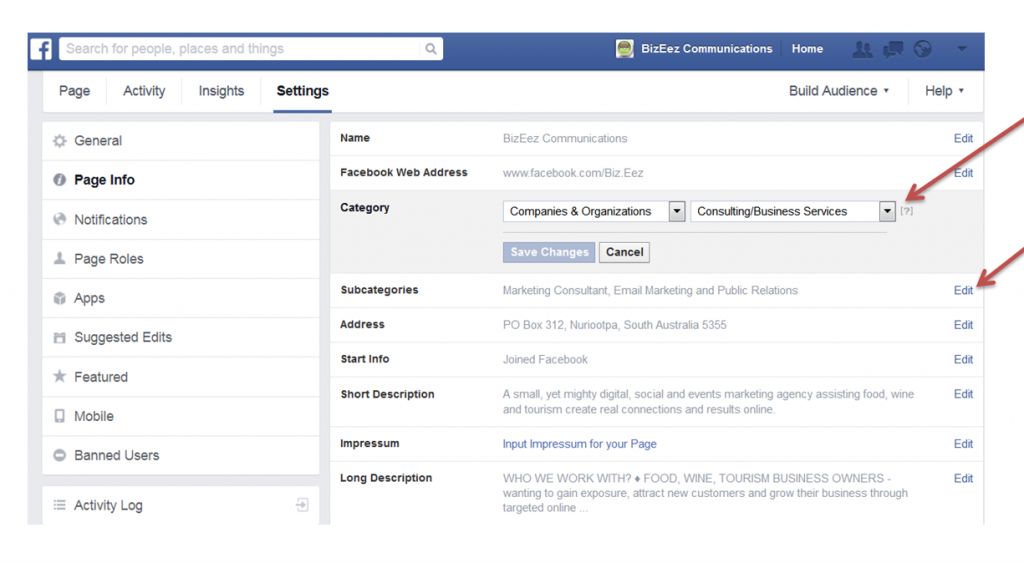
Task: Click the Activity Log exit arrow icon
Action: [x=302, y=505]
